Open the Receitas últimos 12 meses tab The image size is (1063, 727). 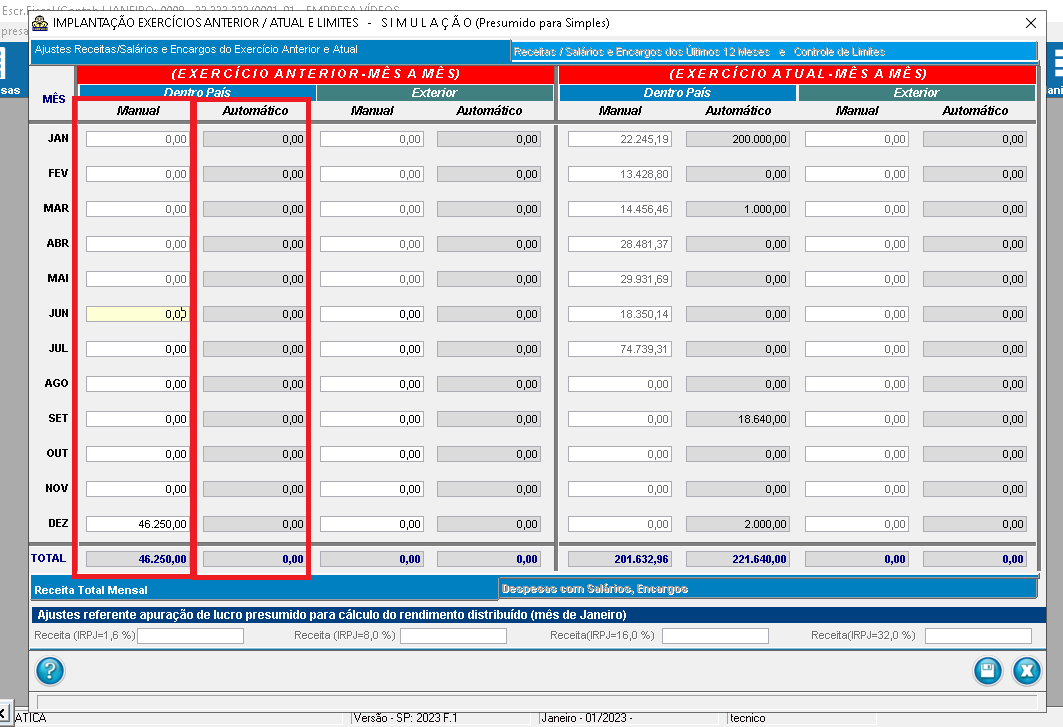(x=774, y=52)
